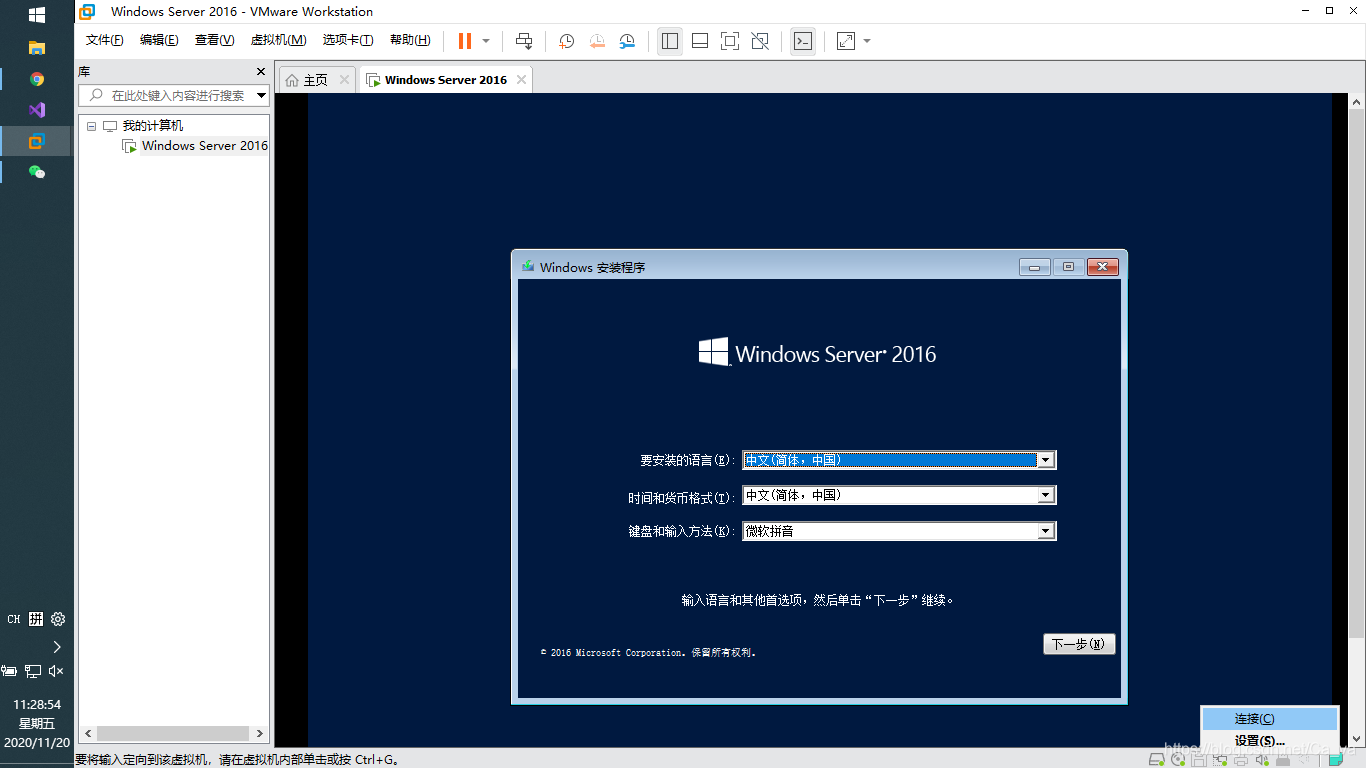Expand the hidden tray icons chevron
The height and width of the screenshot is (768, 1366).
click(x=57, y=647)
